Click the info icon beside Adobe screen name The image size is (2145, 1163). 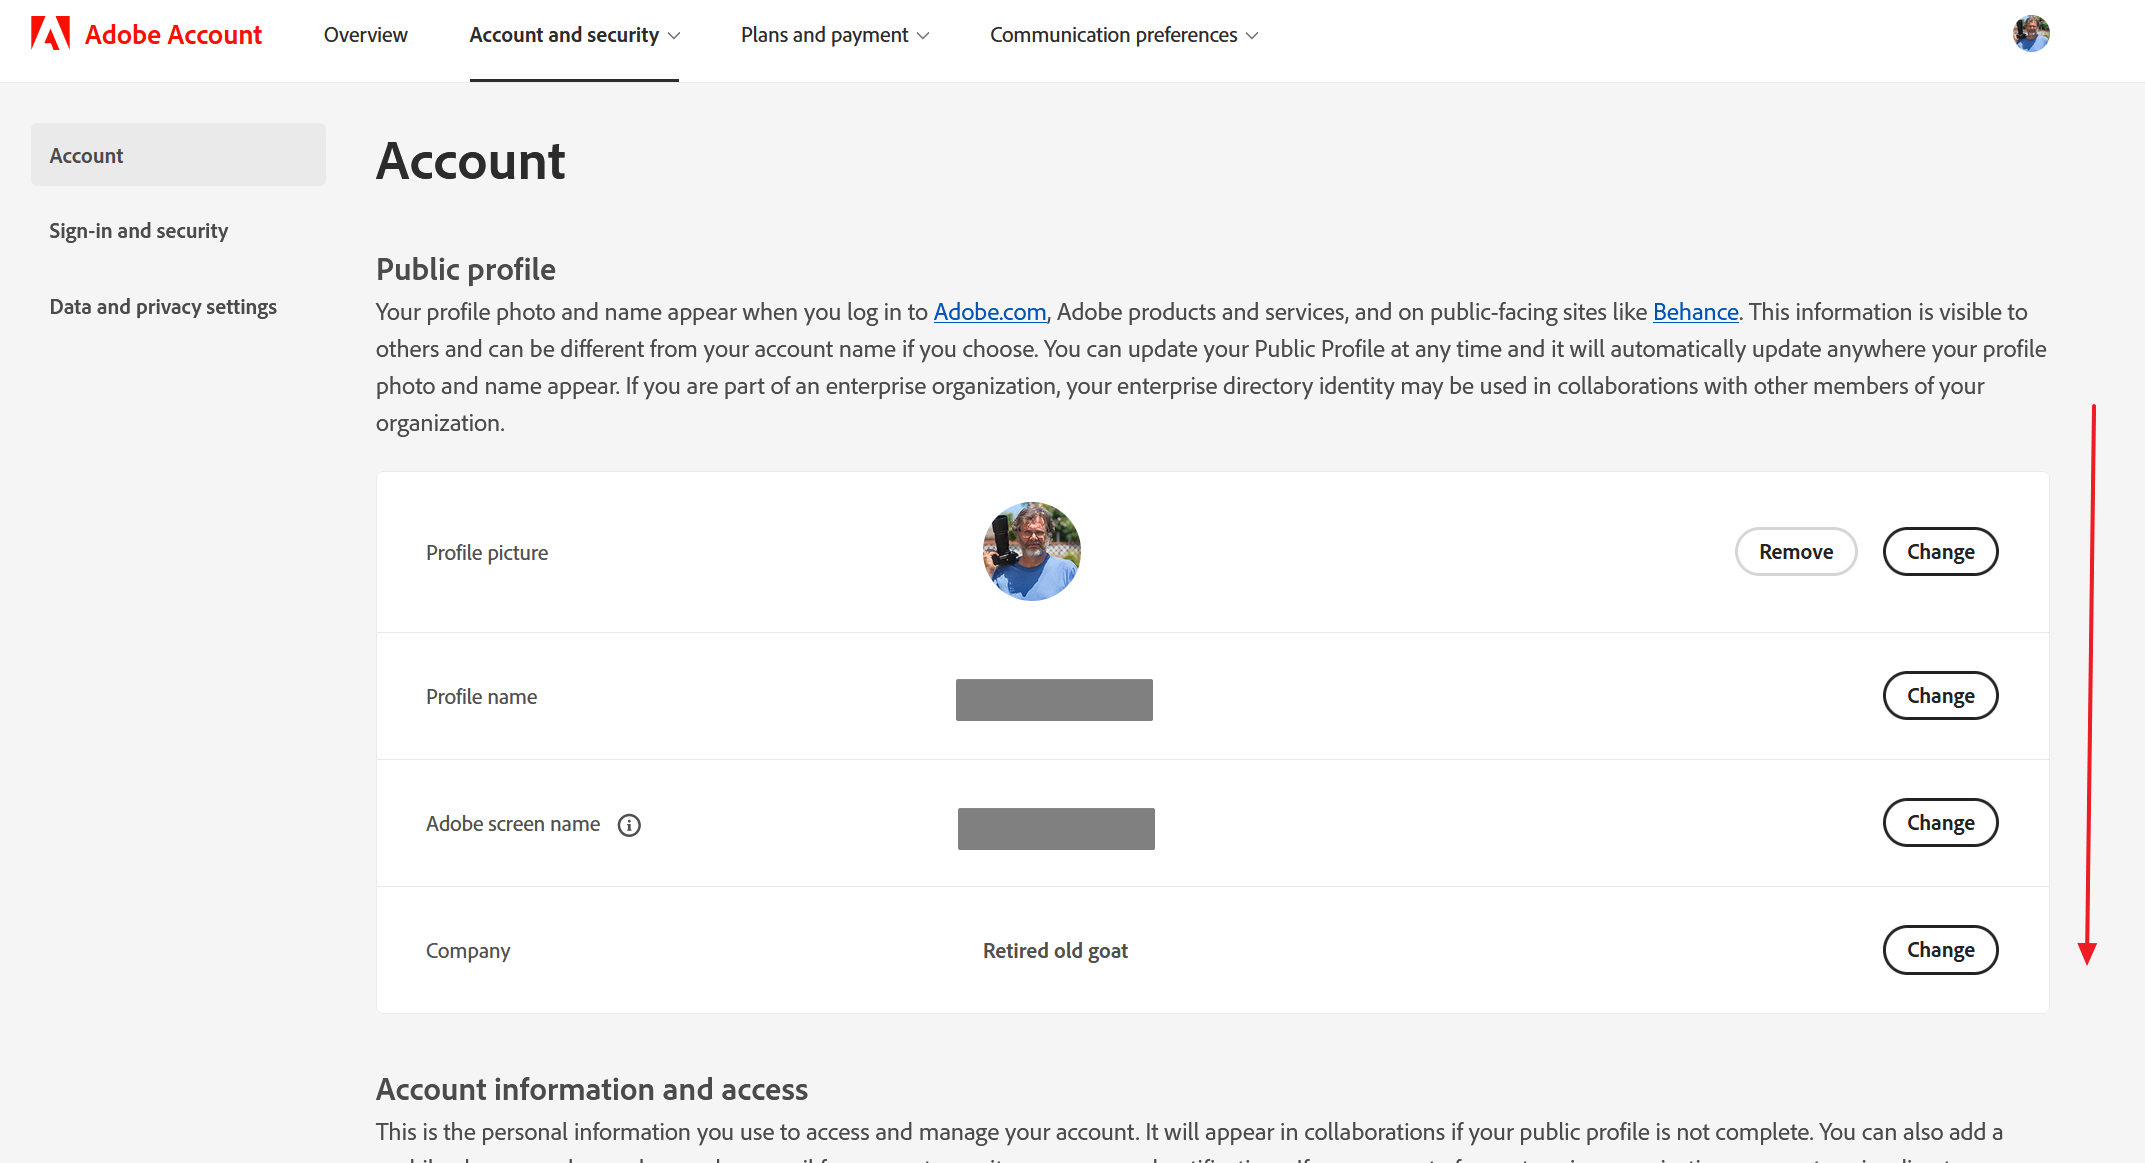click(x=629, y=825)
